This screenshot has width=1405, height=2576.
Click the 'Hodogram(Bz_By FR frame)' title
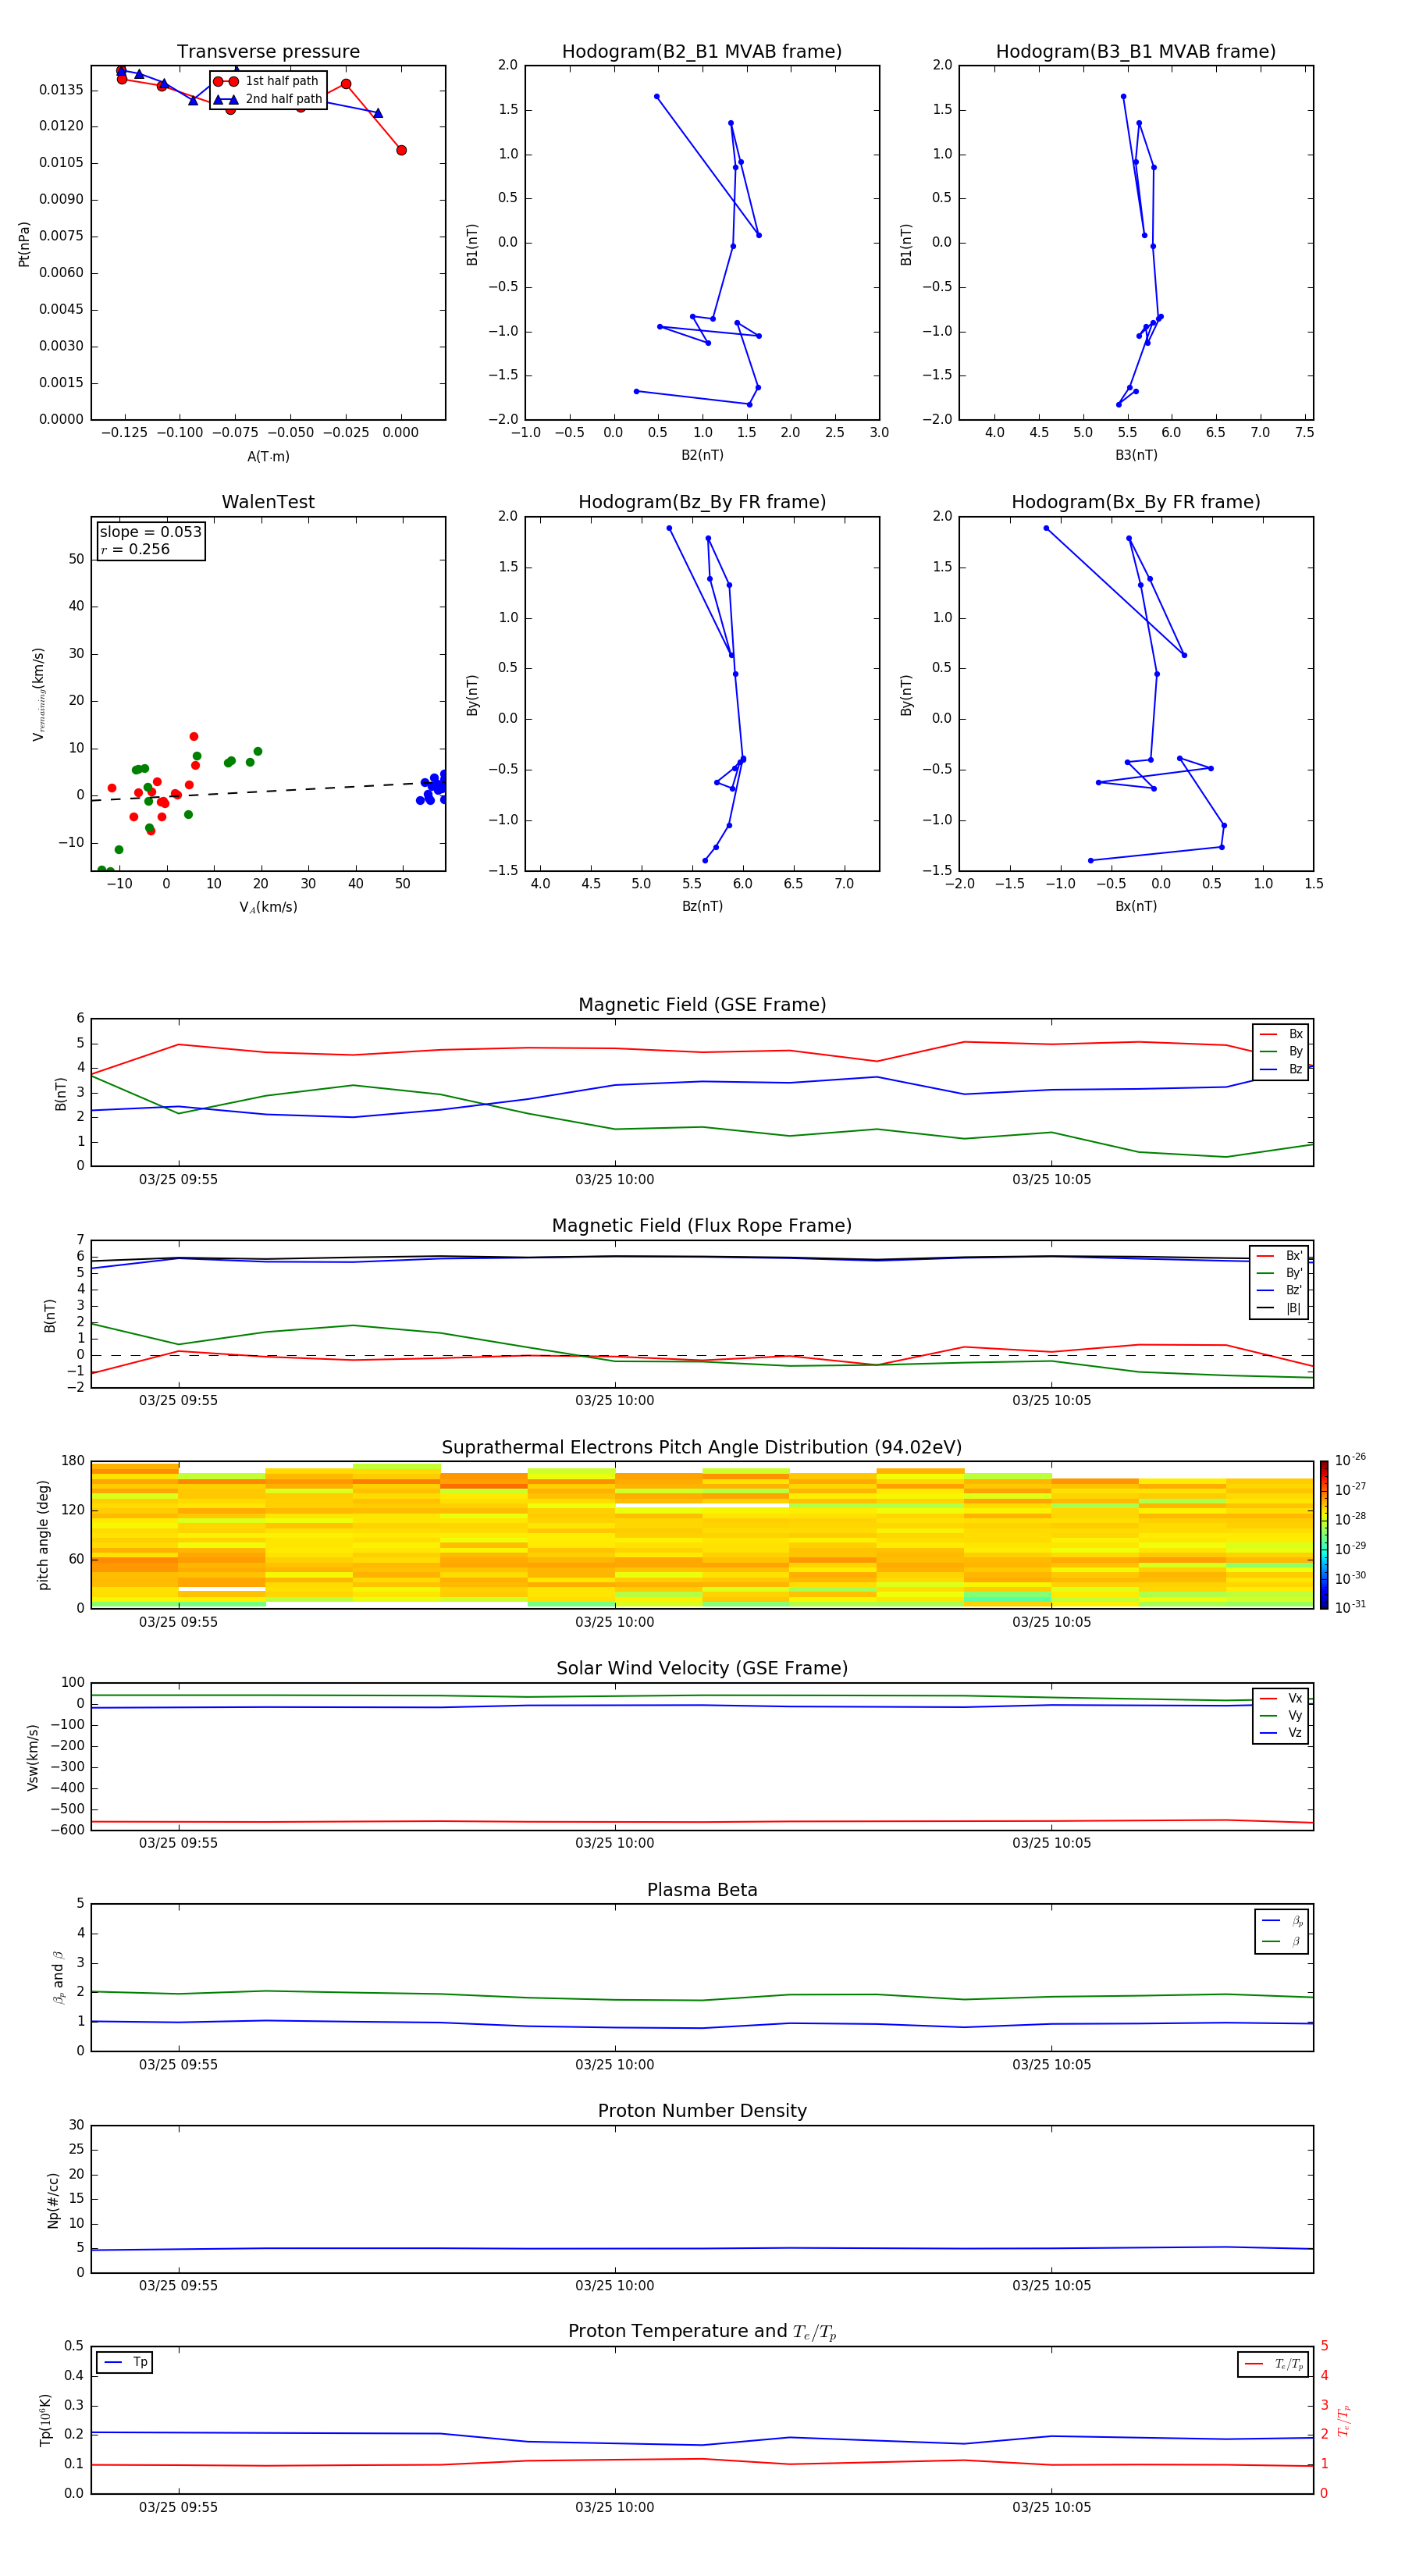[x=702, y=502]
